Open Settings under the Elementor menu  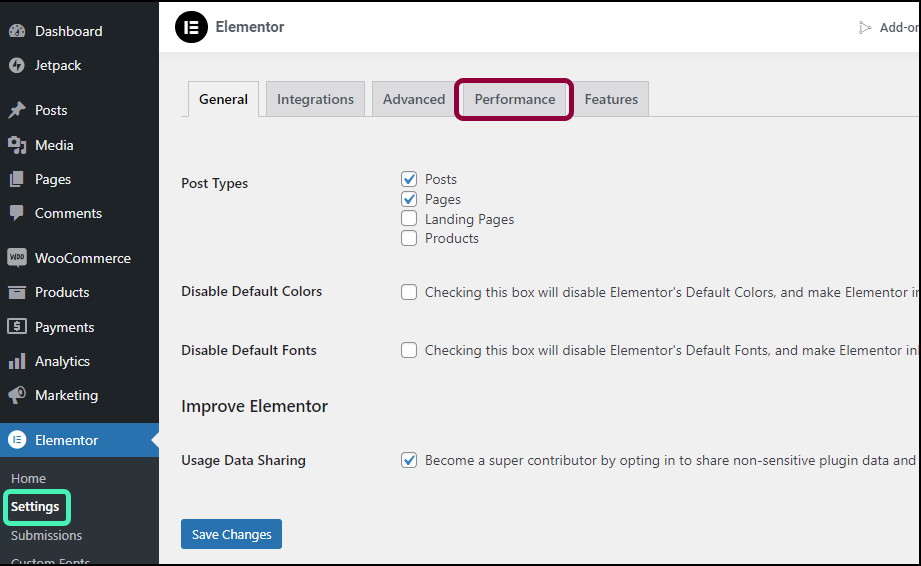35,507
